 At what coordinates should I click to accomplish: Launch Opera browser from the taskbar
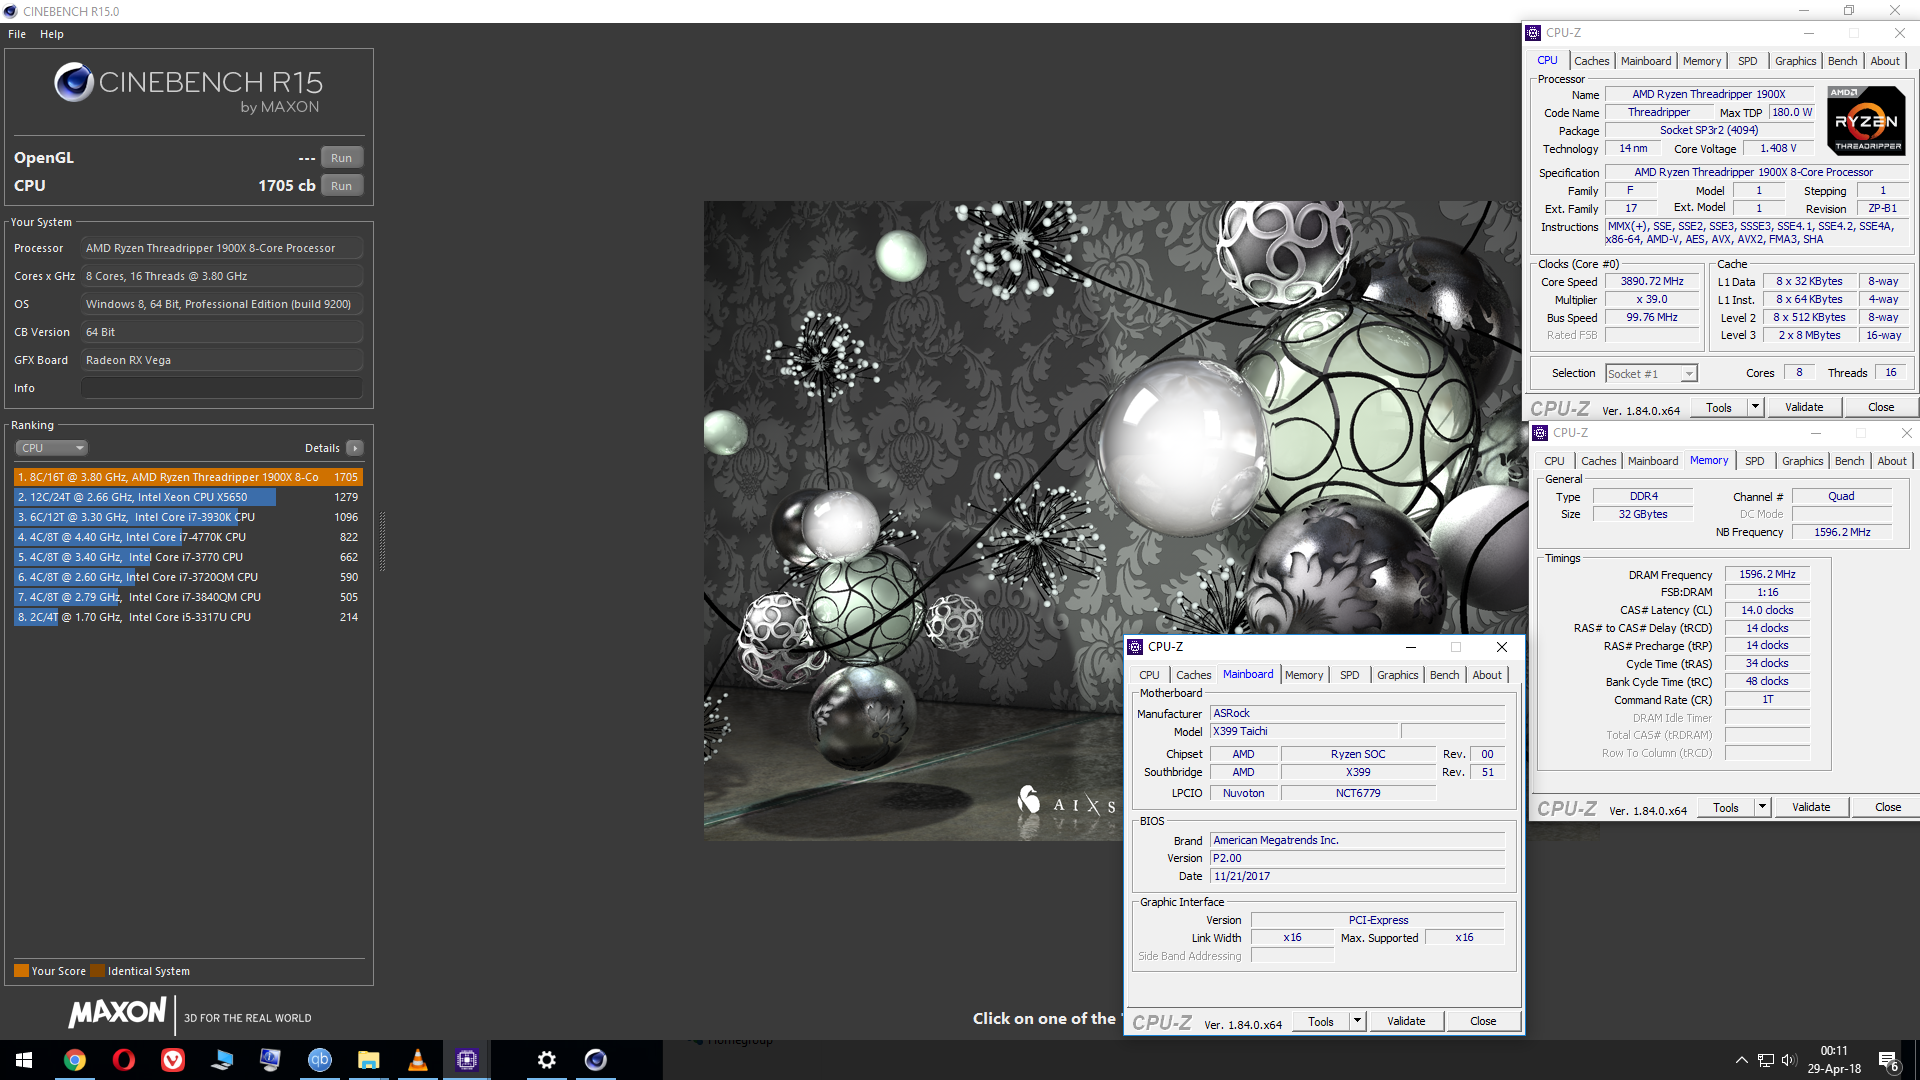[x=124, y=1060]
